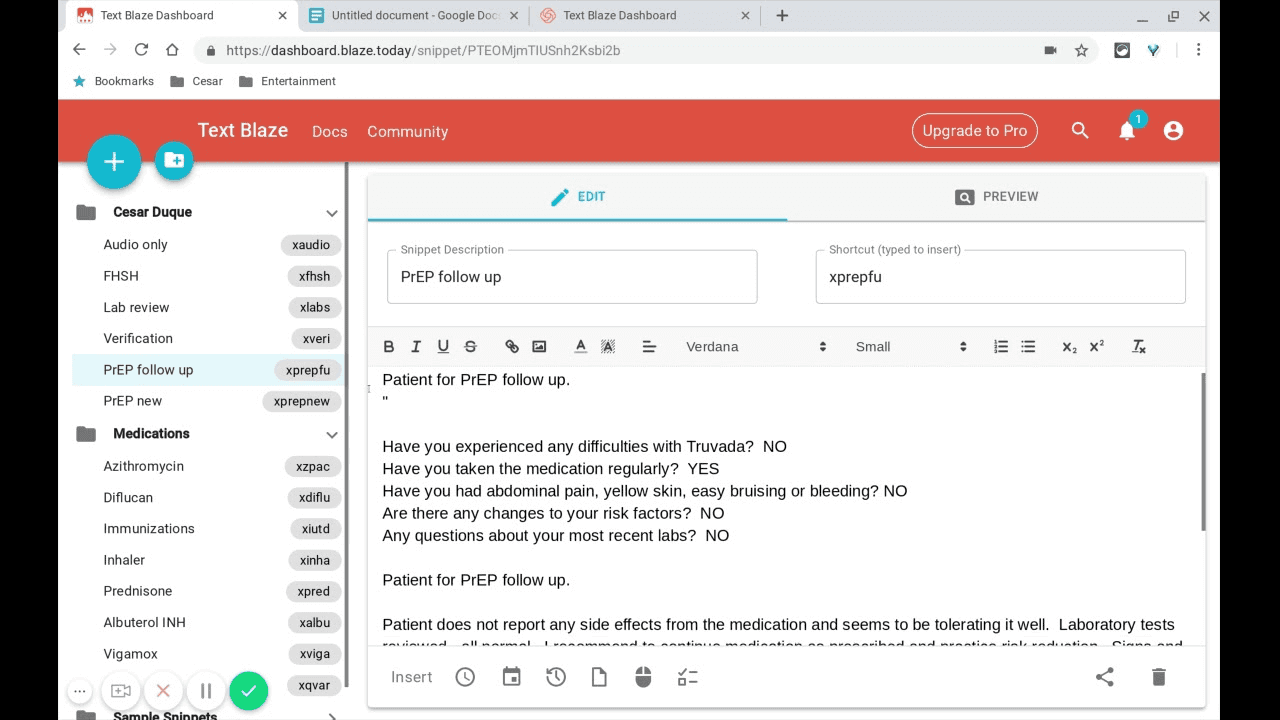Edit the Snippet Description field
The image size is (1280, 720).
click(572, 277)
